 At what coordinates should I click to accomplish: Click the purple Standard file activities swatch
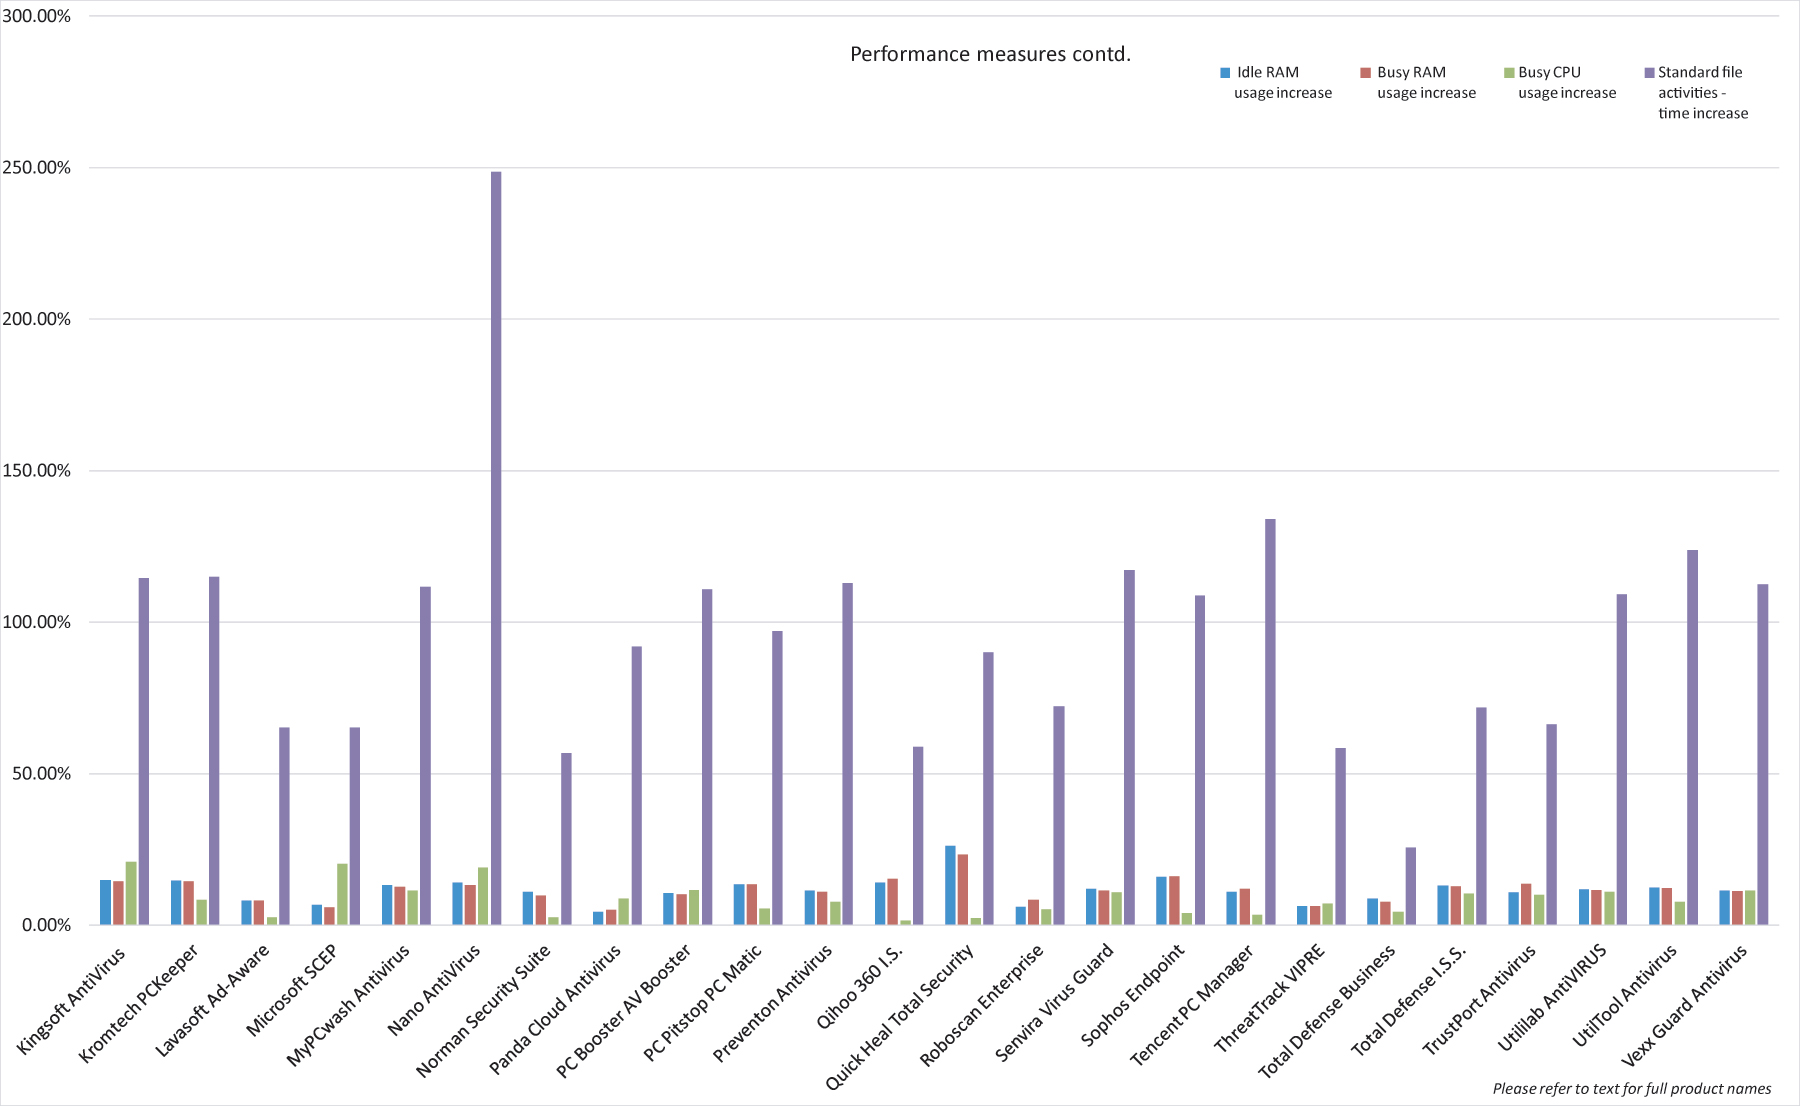point(1650,72)
